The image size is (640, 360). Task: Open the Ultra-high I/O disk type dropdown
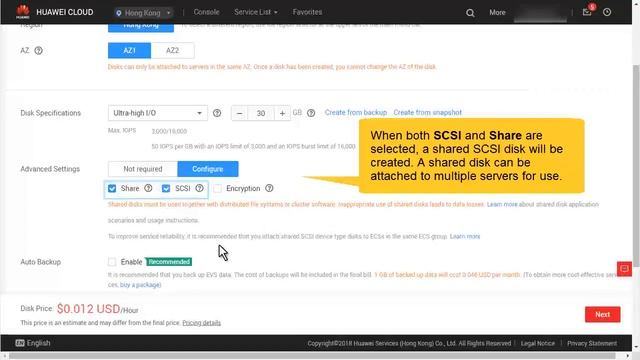[x=158, y=113]
